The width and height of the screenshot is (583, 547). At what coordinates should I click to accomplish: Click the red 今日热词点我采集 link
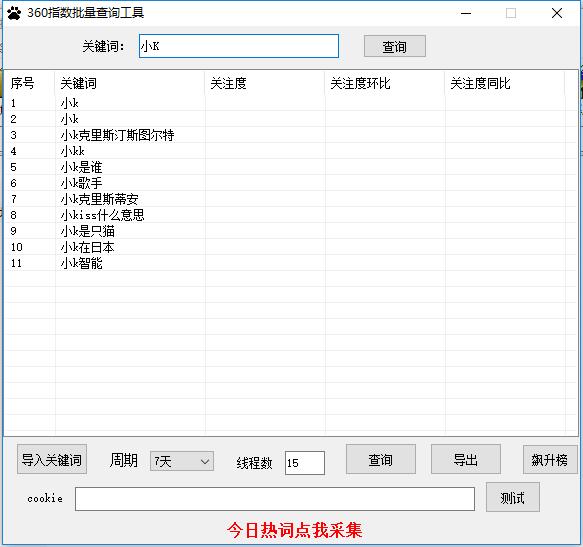(294, 530)
